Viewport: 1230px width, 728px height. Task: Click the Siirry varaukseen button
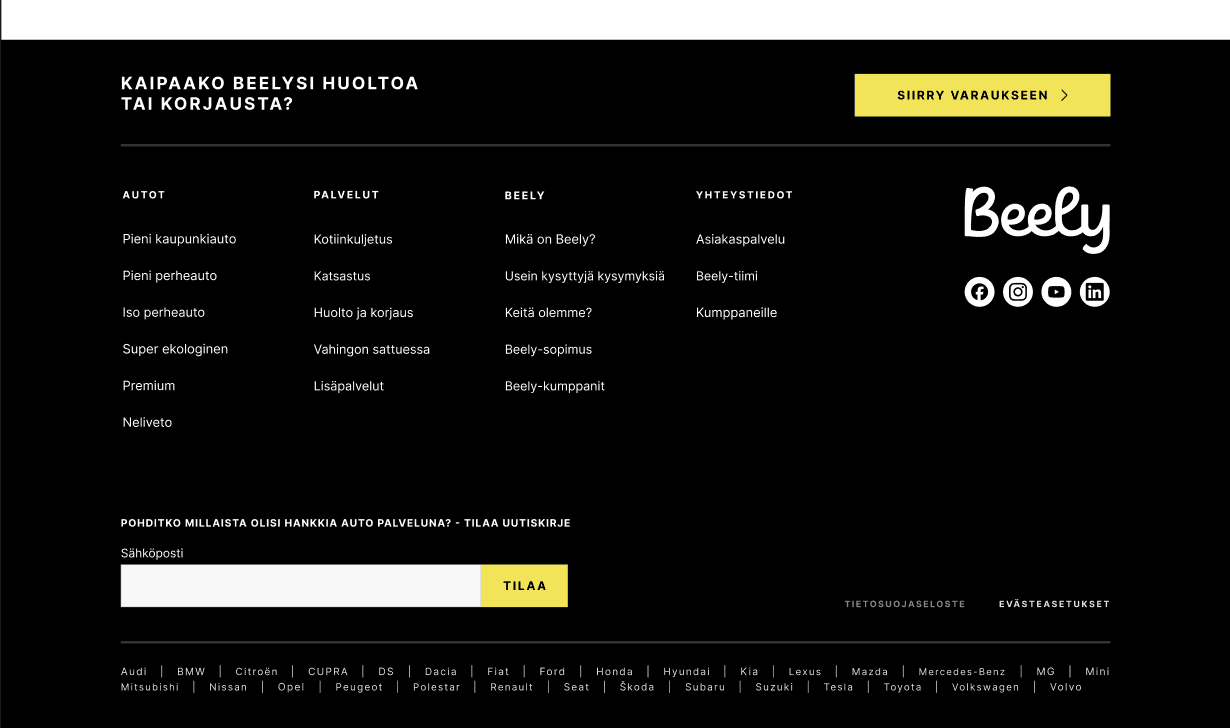click(982, 95)
